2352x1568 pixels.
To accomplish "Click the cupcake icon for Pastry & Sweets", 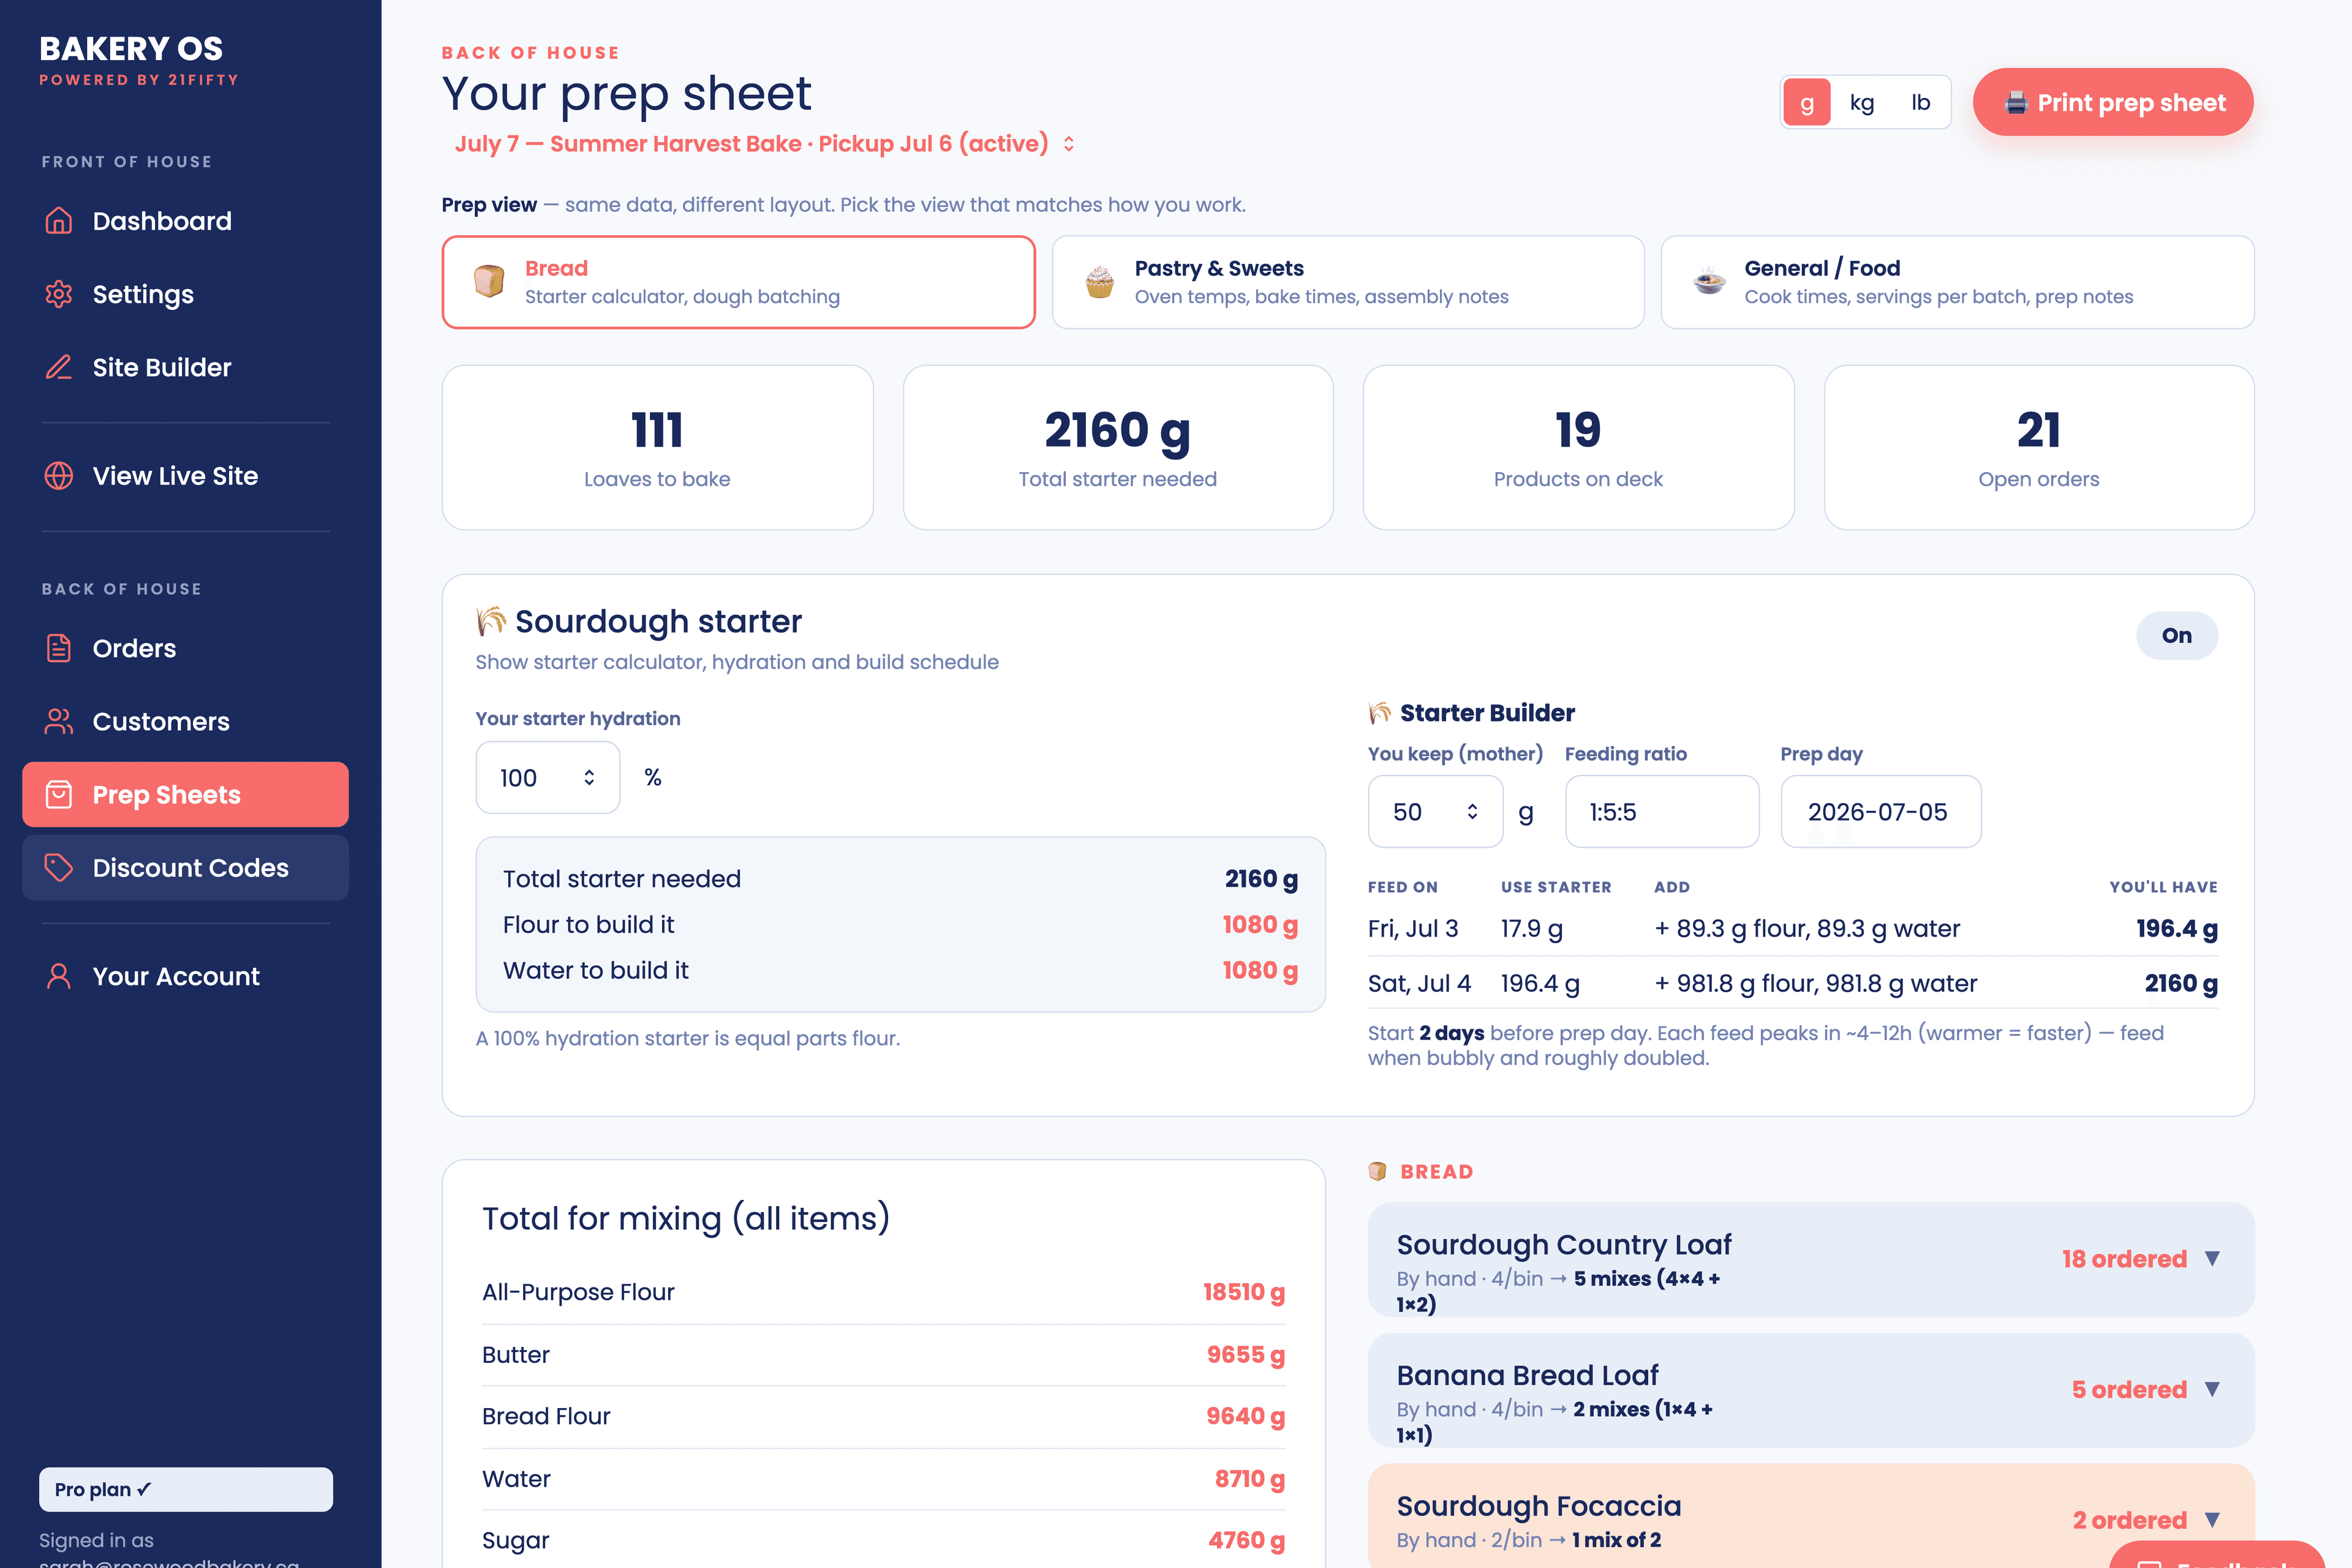I will pyautogui.click(x=1099, y=281).
